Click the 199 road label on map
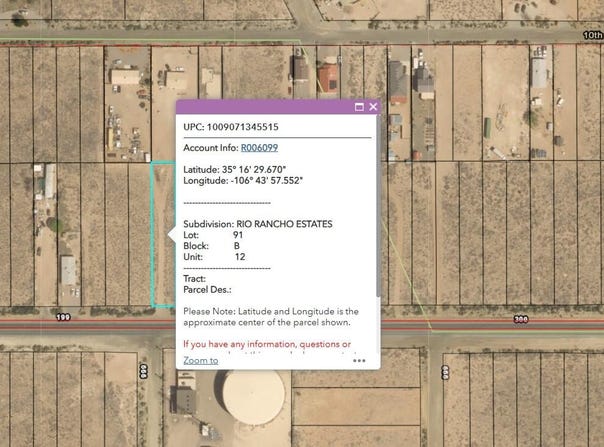The height and width of the screenshot is (447, 604). click(x=63, y=317)
